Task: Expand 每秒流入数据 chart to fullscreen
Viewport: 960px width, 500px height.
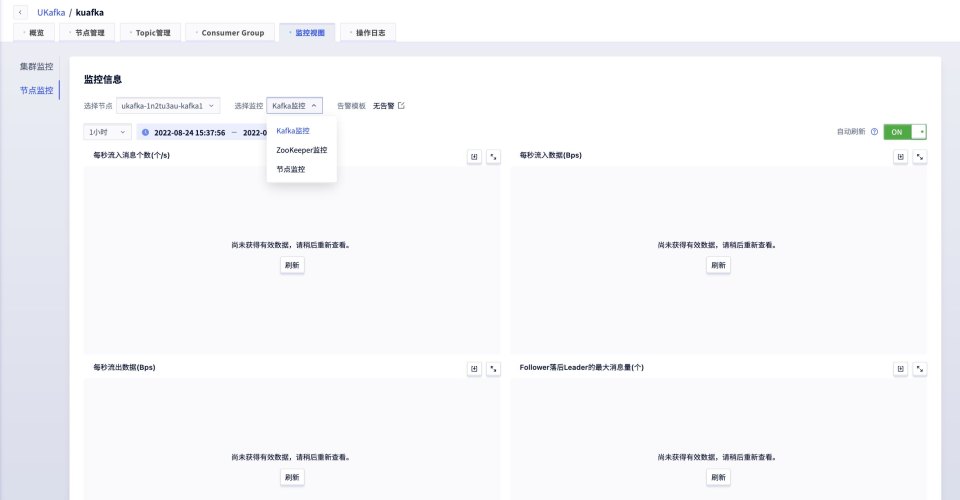Action: point(920,157)
